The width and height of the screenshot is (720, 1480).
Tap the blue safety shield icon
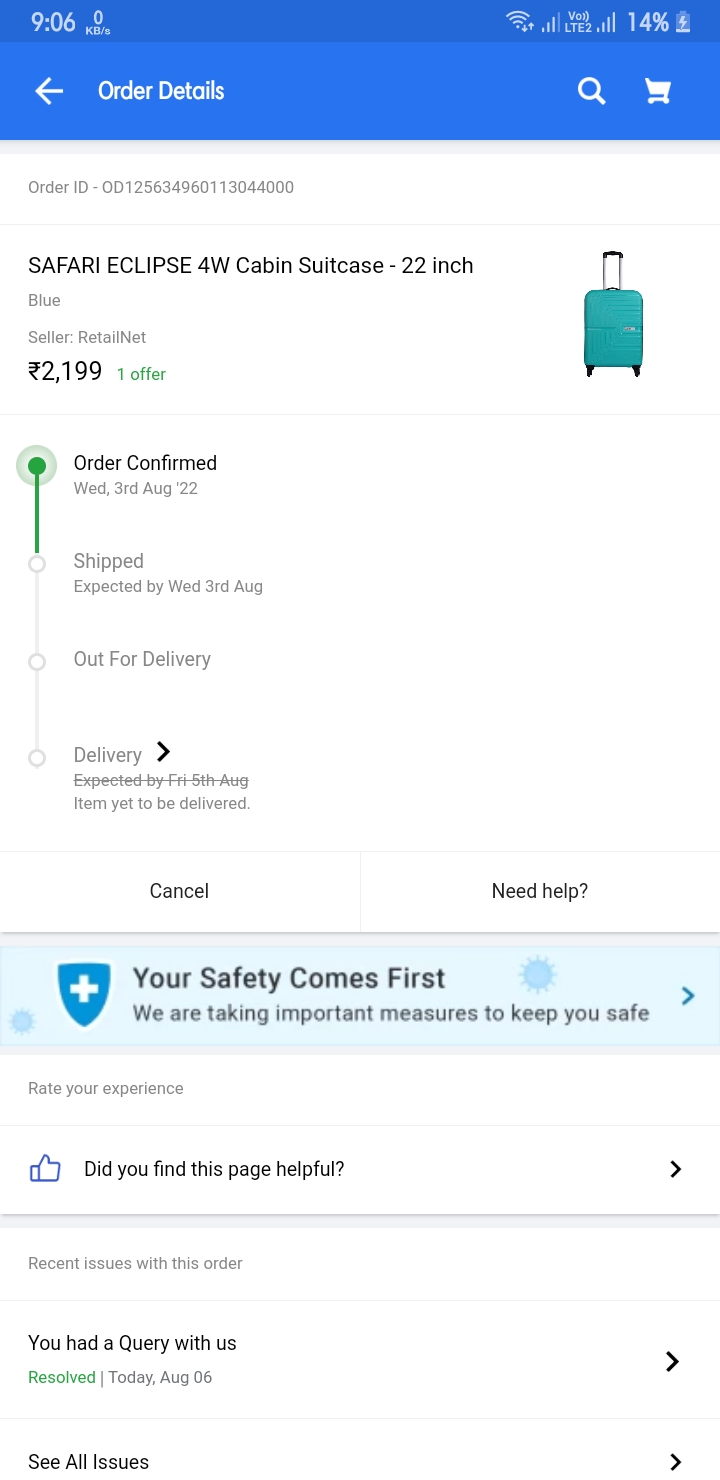pos(84,995)
